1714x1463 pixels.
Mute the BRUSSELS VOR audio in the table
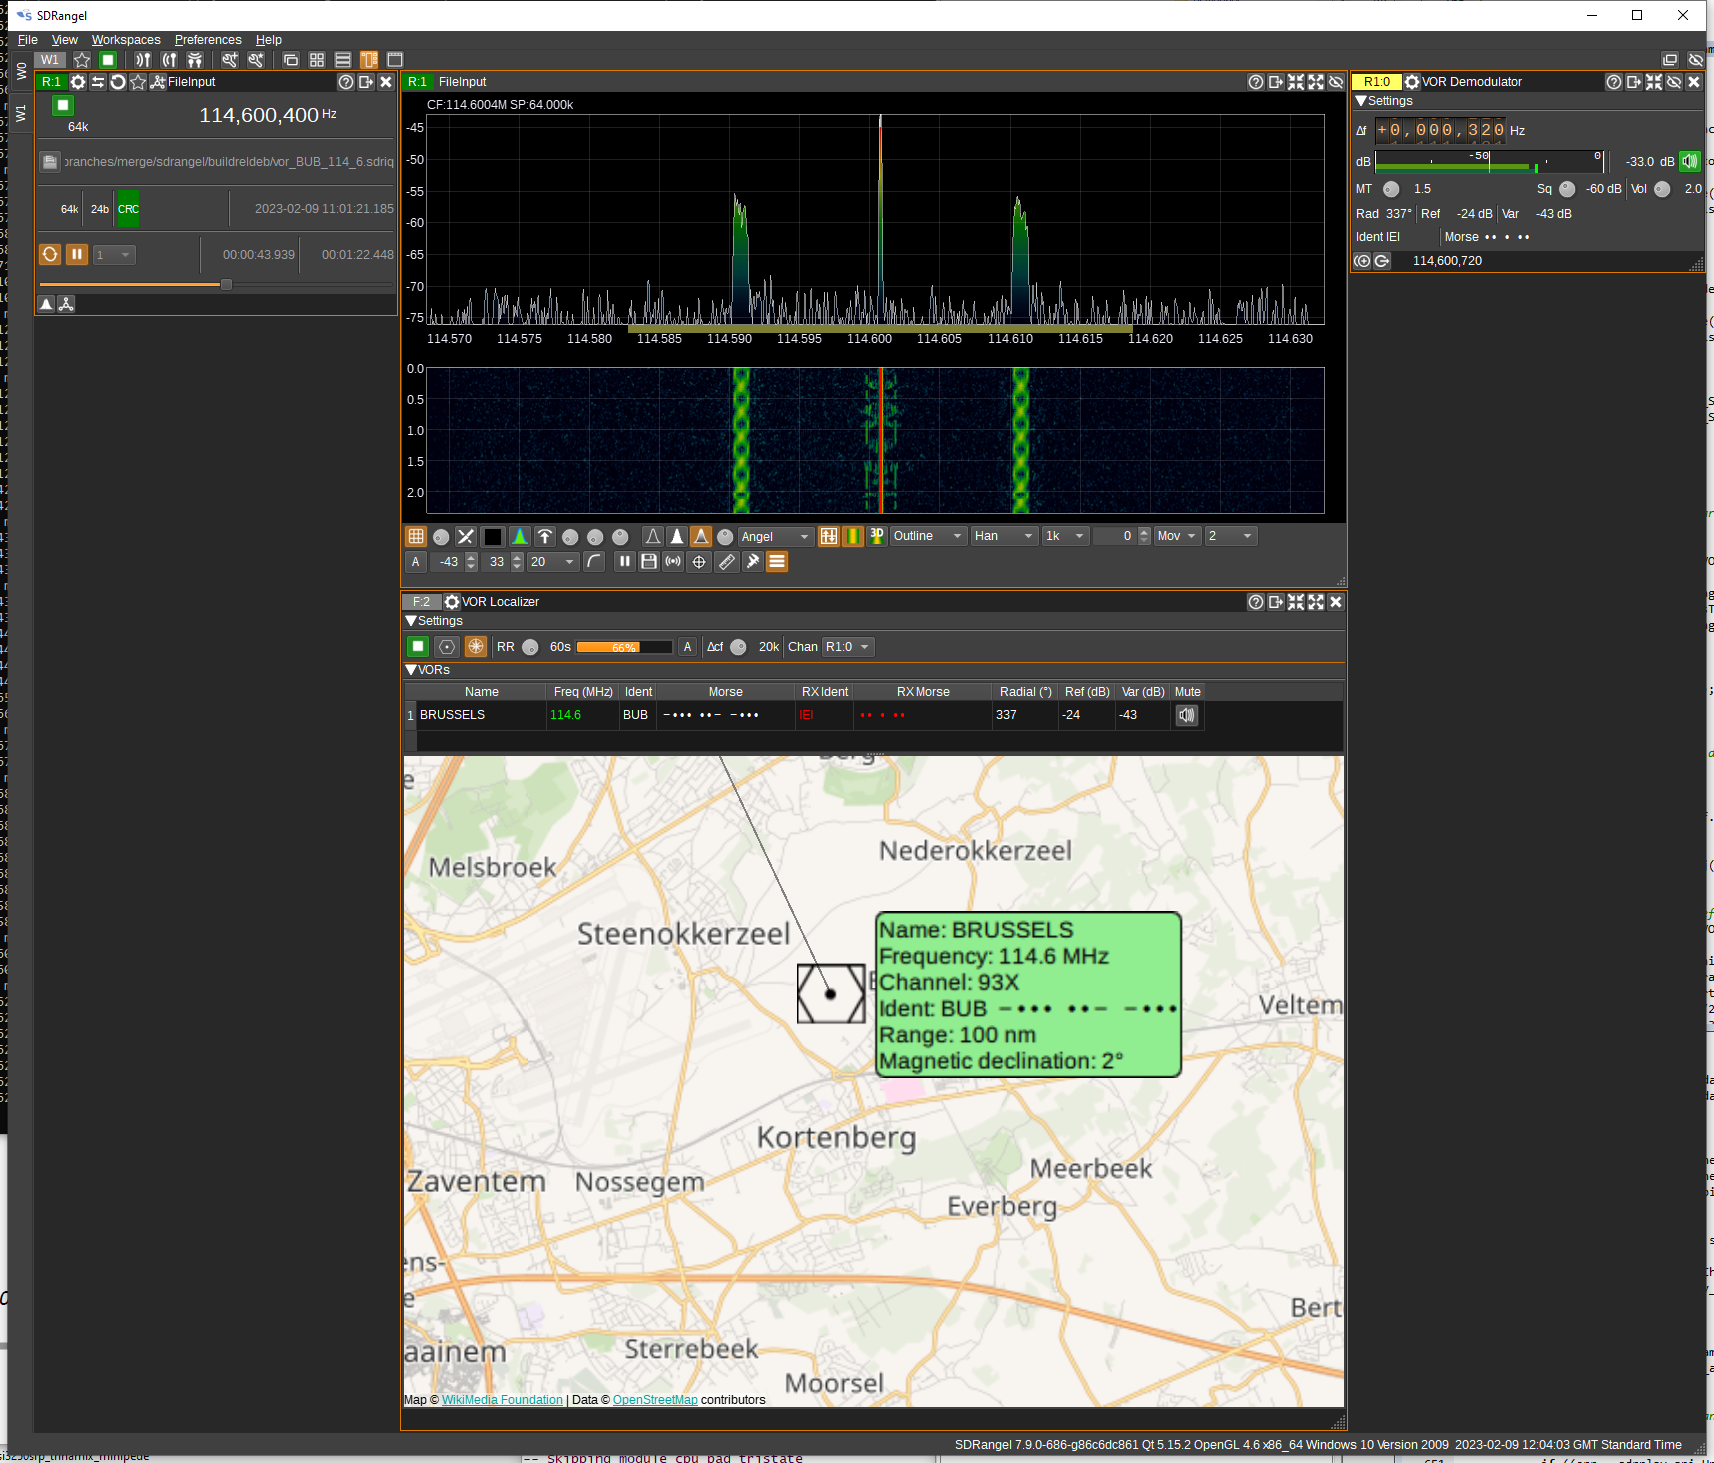[x=1187, y=715]
